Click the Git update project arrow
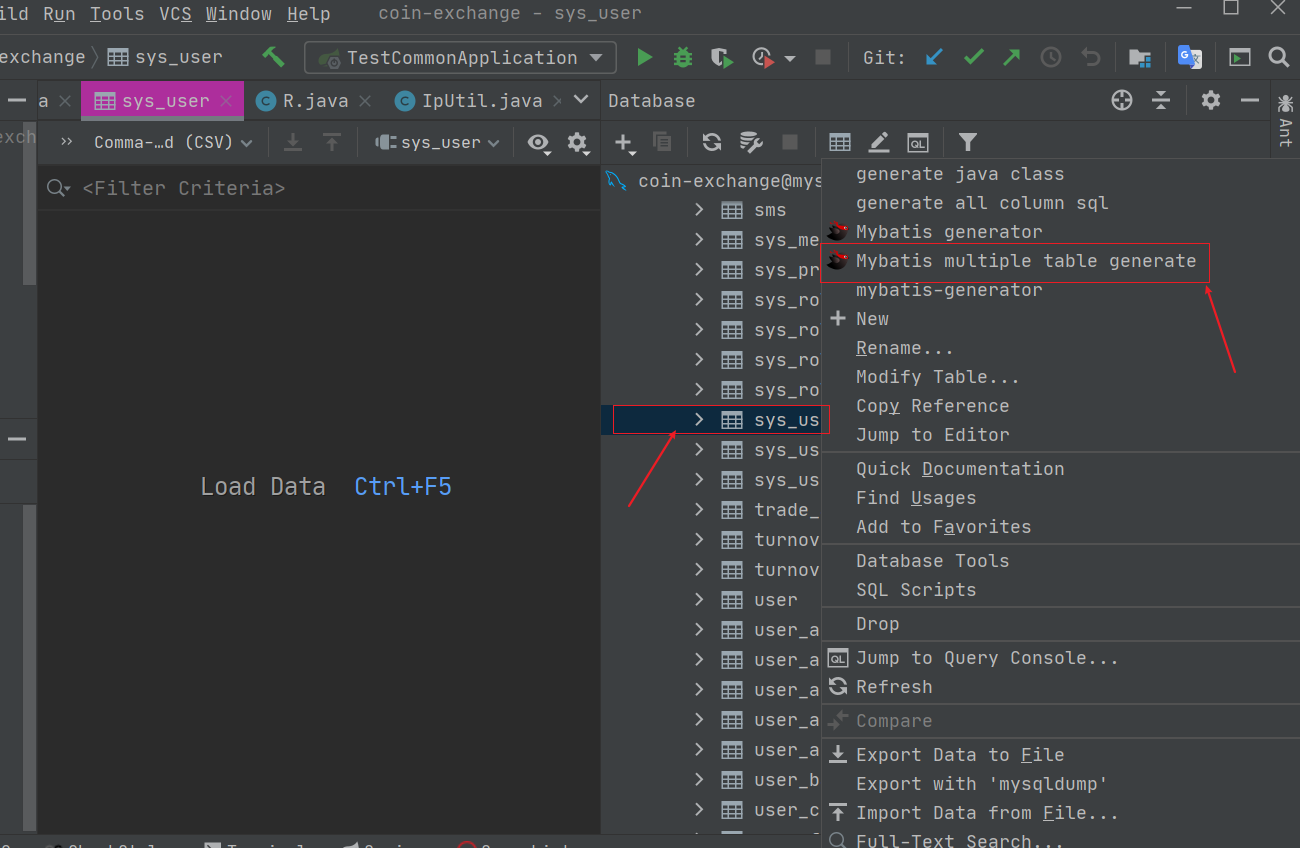The width and height of the screenshot is (1300, 848). coord(934,58)
